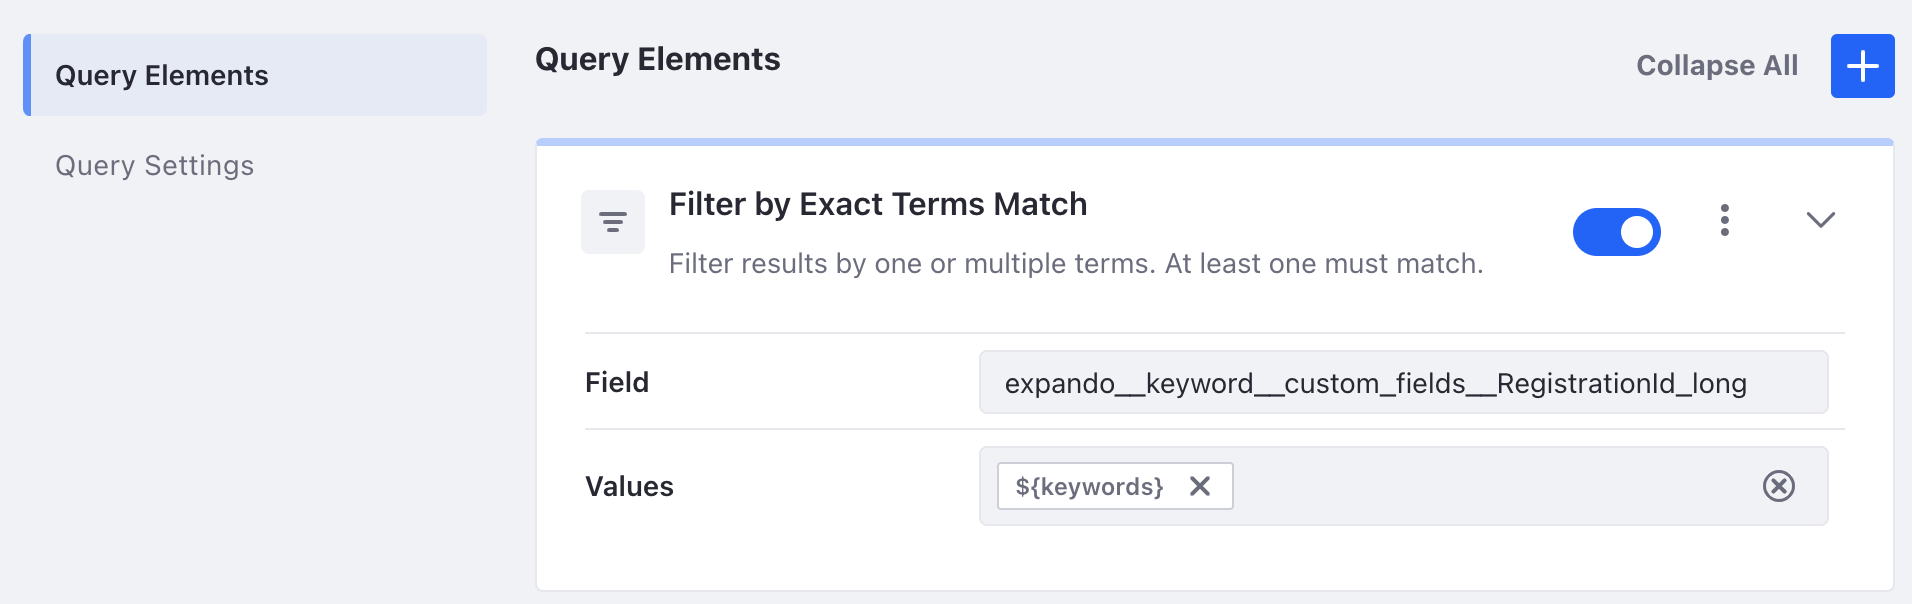Collapse the Filter by Exact Terms Match panel
Viewport: 1912px width, 604px height.
(x=1821, y=220)
